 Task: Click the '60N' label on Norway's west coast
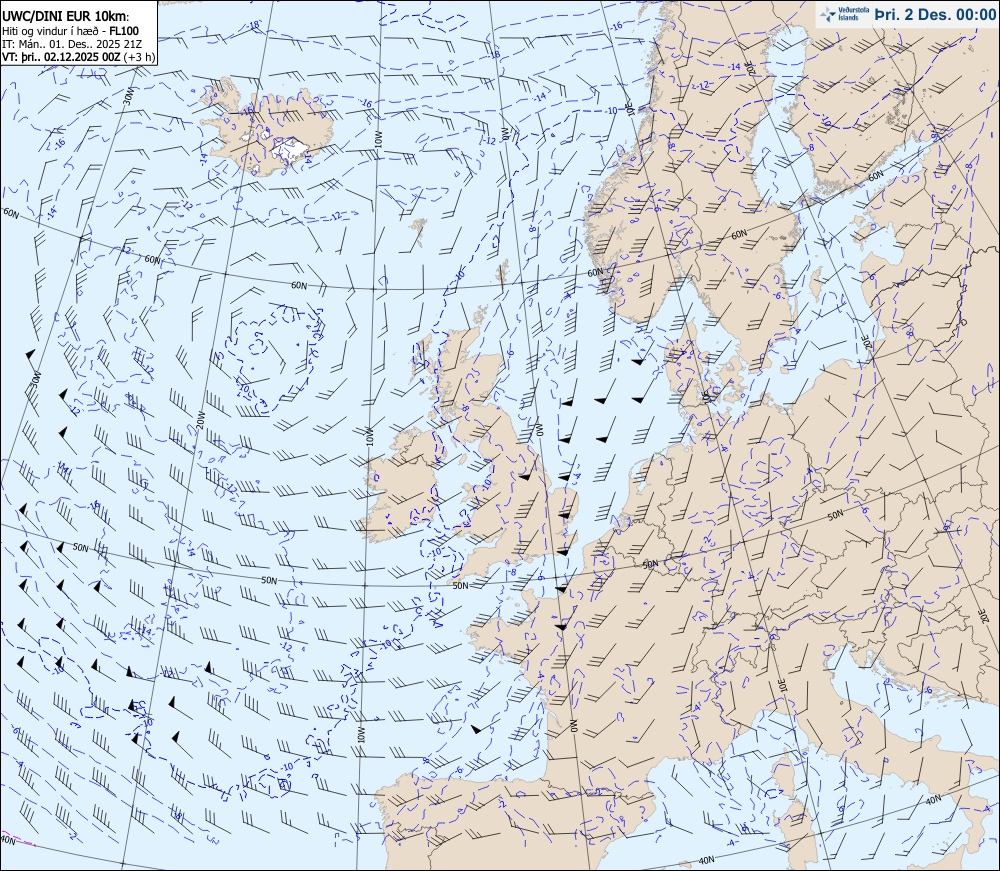(594, 272)
